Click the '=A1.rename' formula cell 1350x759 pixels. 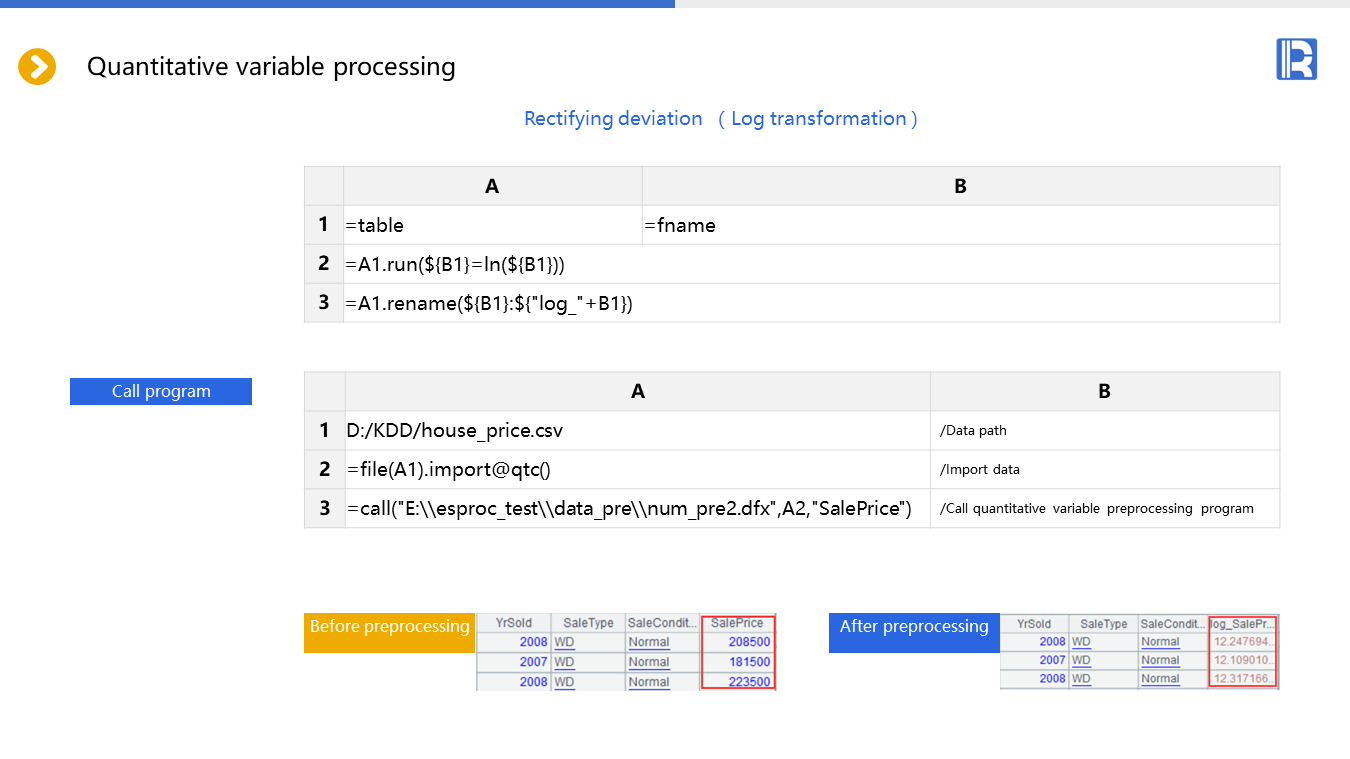(x=812, y=303)
